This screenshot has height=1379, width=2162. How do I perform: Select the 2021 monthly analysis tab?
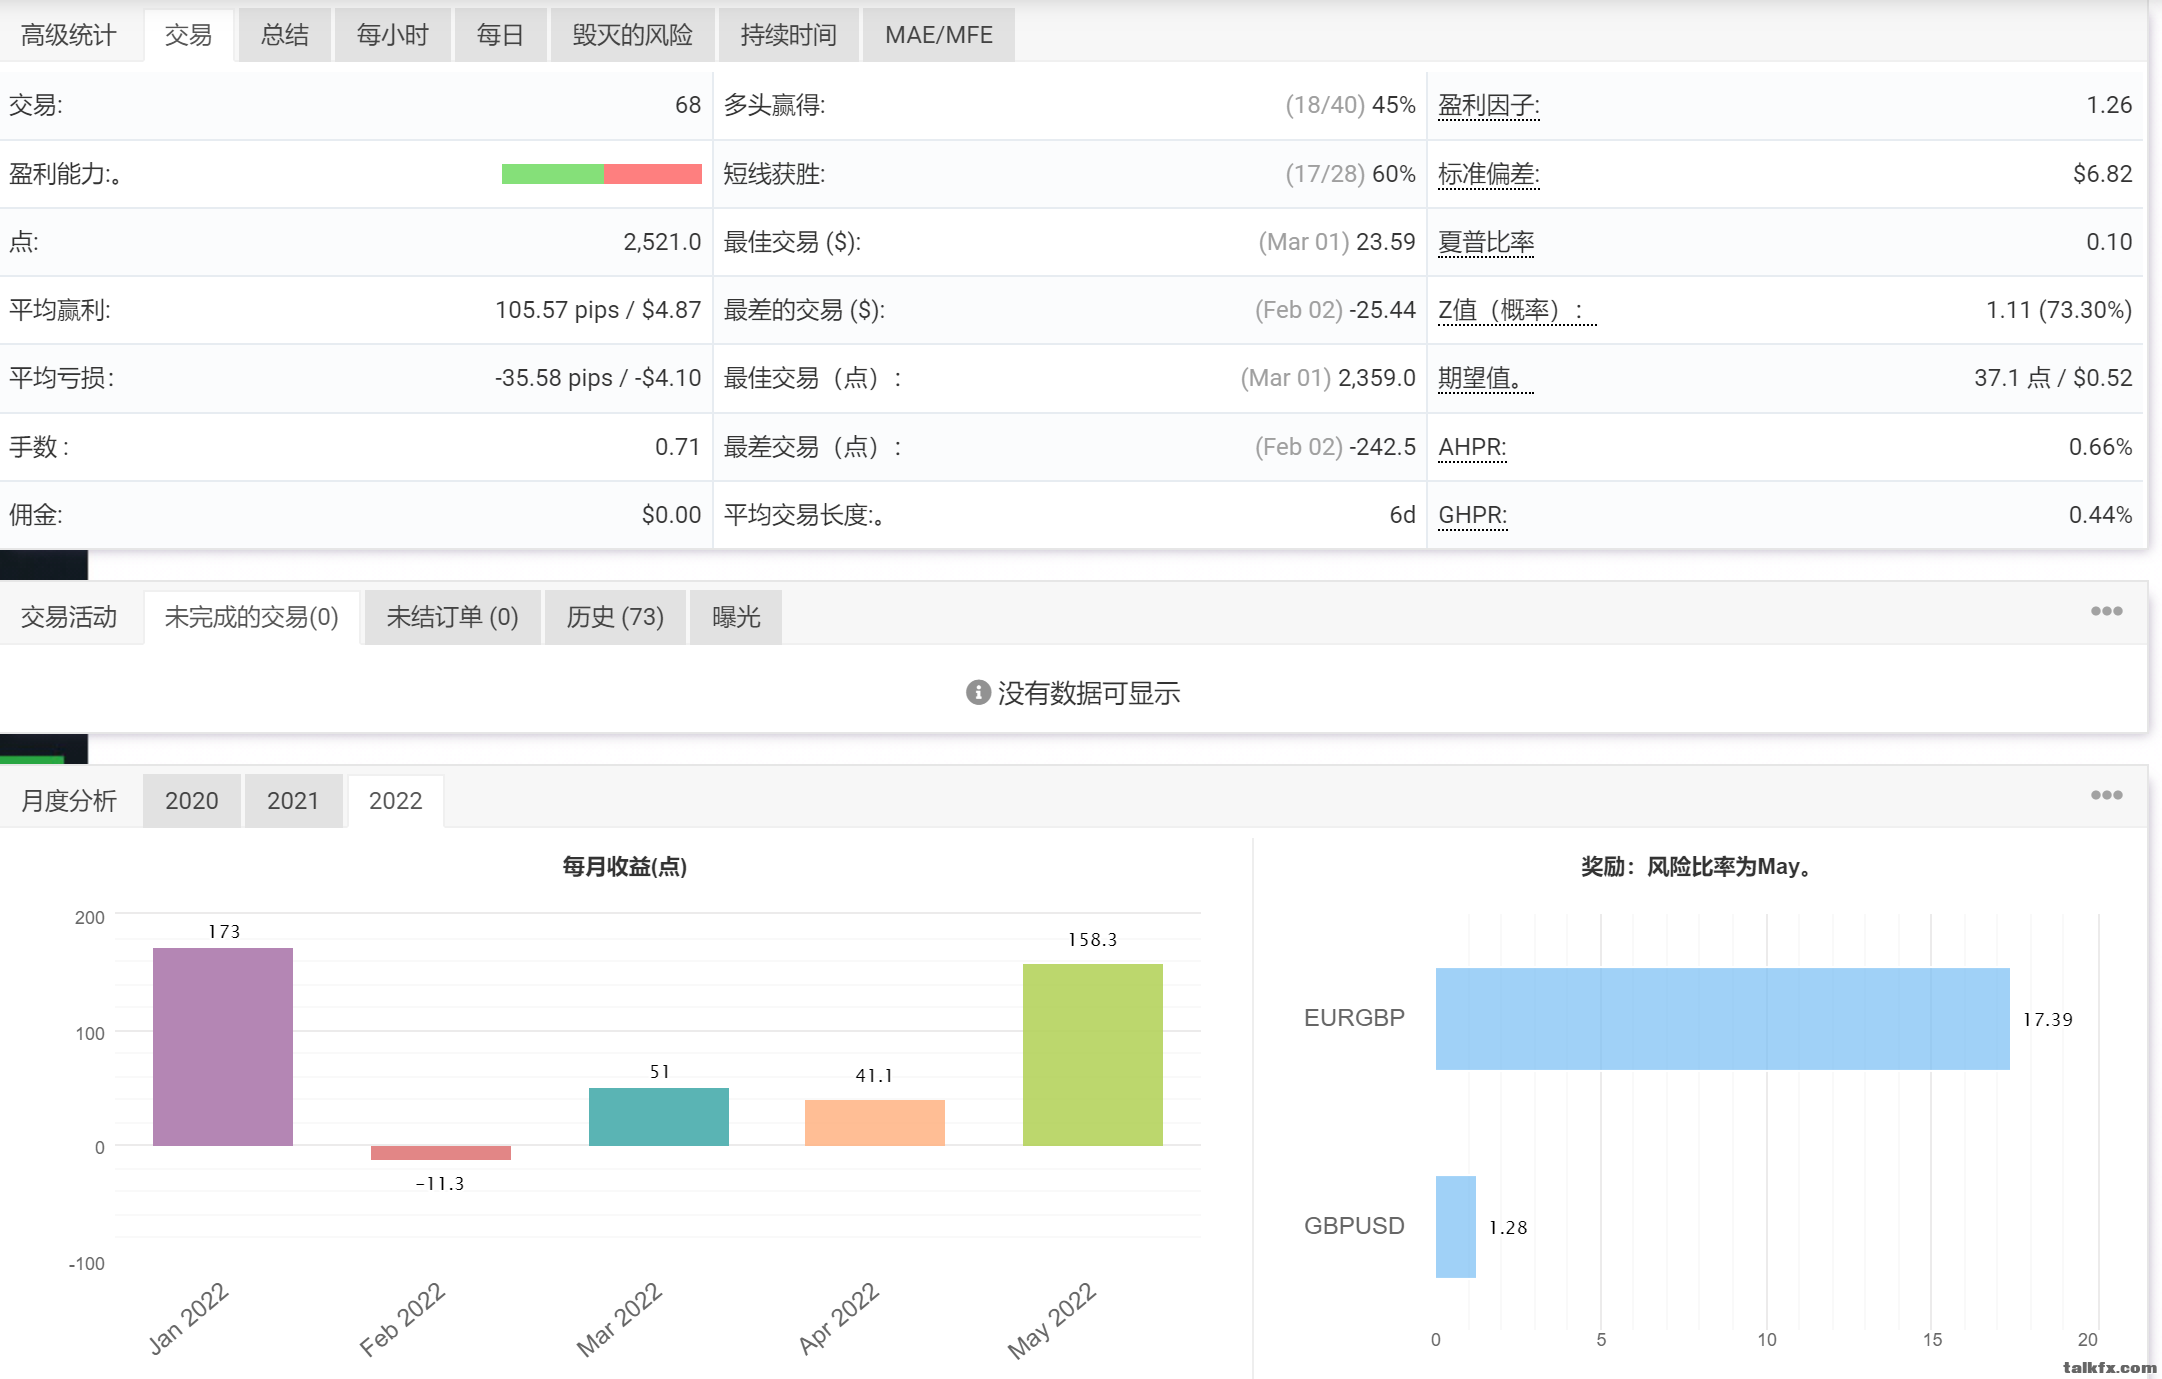293,801
